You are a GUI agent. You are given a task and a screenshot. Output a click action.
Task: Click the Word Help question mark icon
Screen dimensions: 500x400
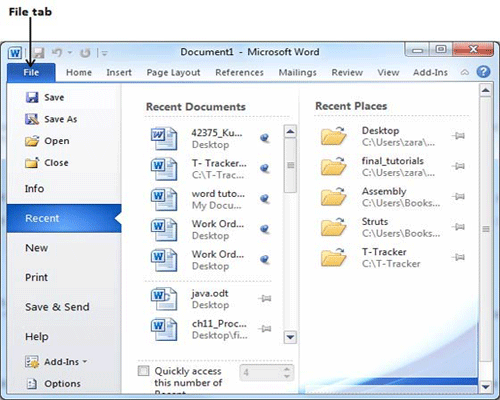(x=483, y=72)
